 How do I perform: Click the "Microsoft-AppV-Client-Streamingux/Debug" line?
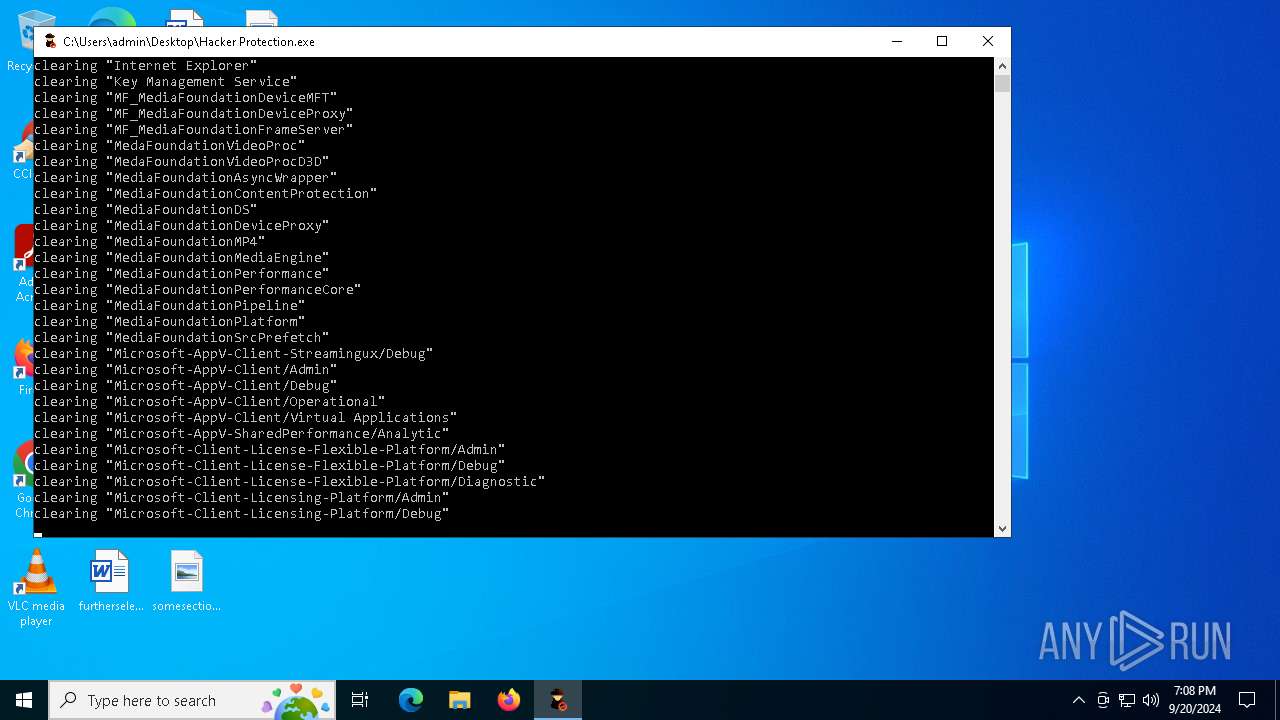click(234, 353)
